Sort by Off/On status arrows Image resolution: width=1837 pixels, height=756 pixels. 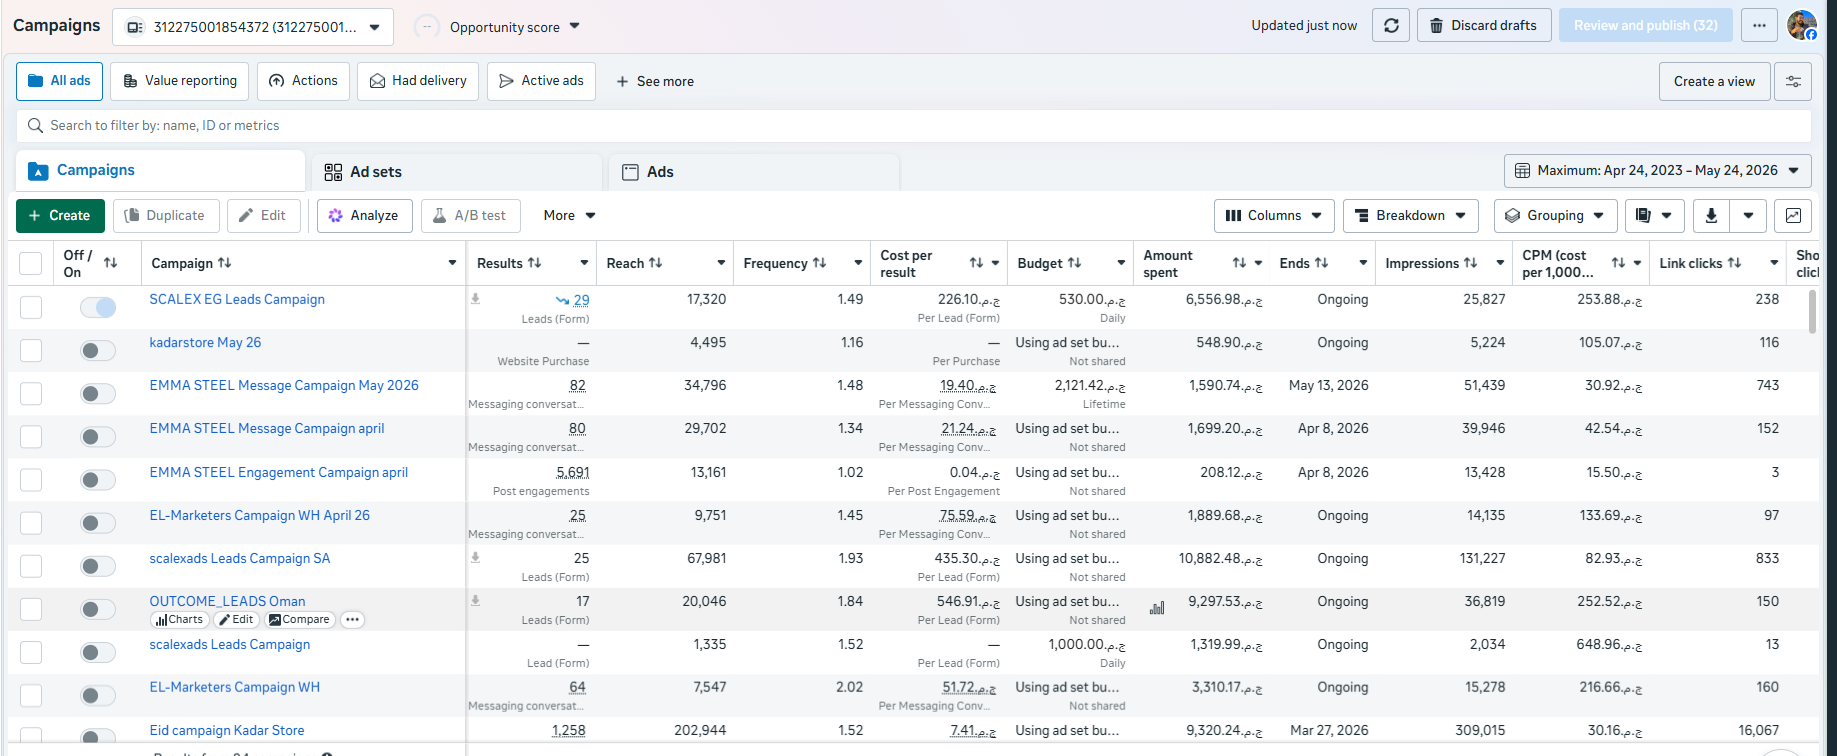[x=111, y=263]
